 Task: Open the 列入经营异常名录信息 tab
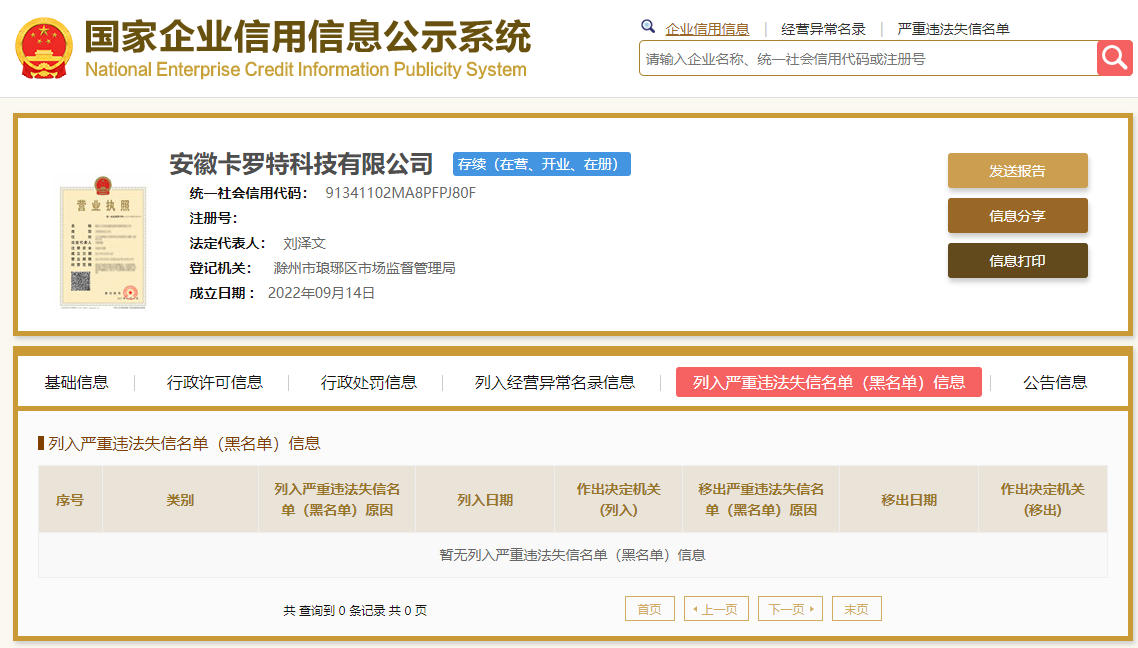click(554, 382)
